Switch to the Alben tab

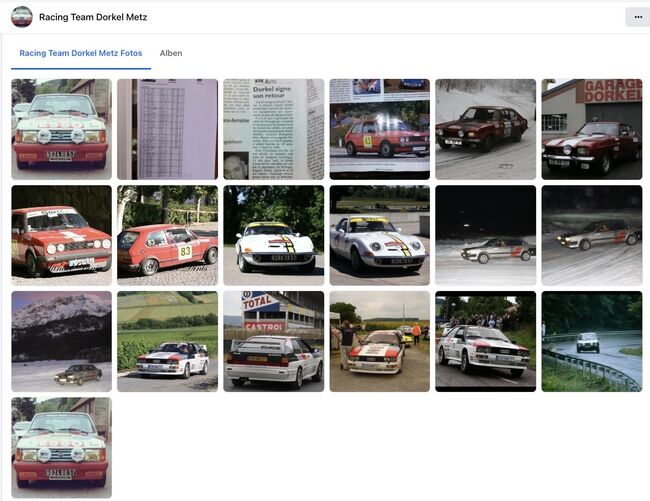[171, 53]
